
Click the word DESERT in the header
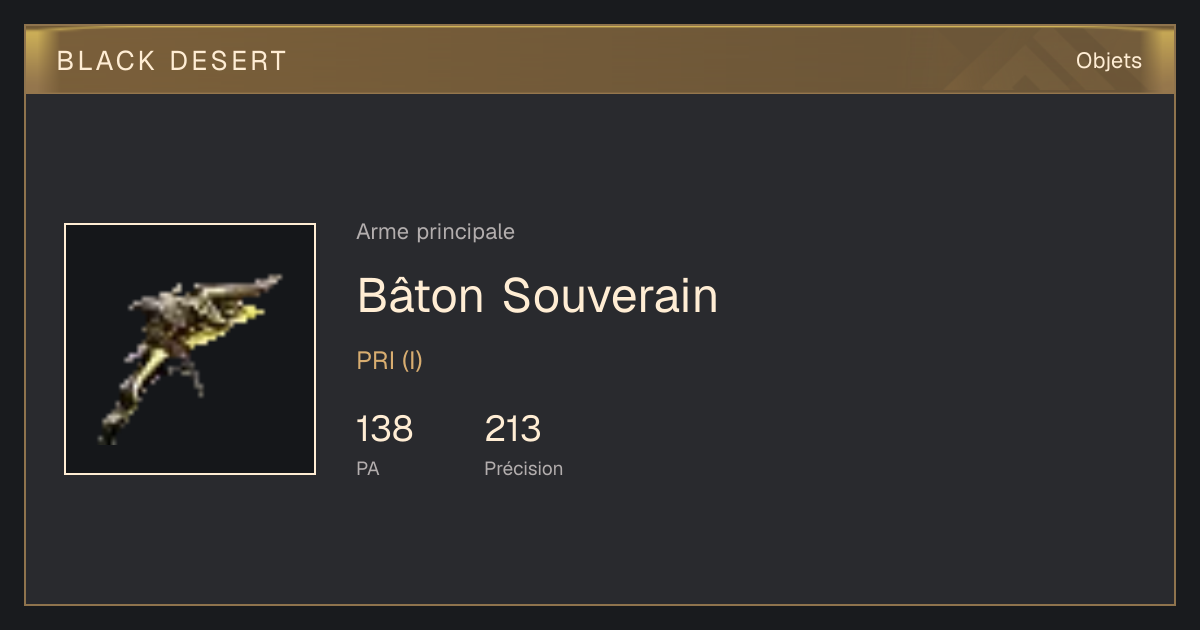click(x=229, y=61)
